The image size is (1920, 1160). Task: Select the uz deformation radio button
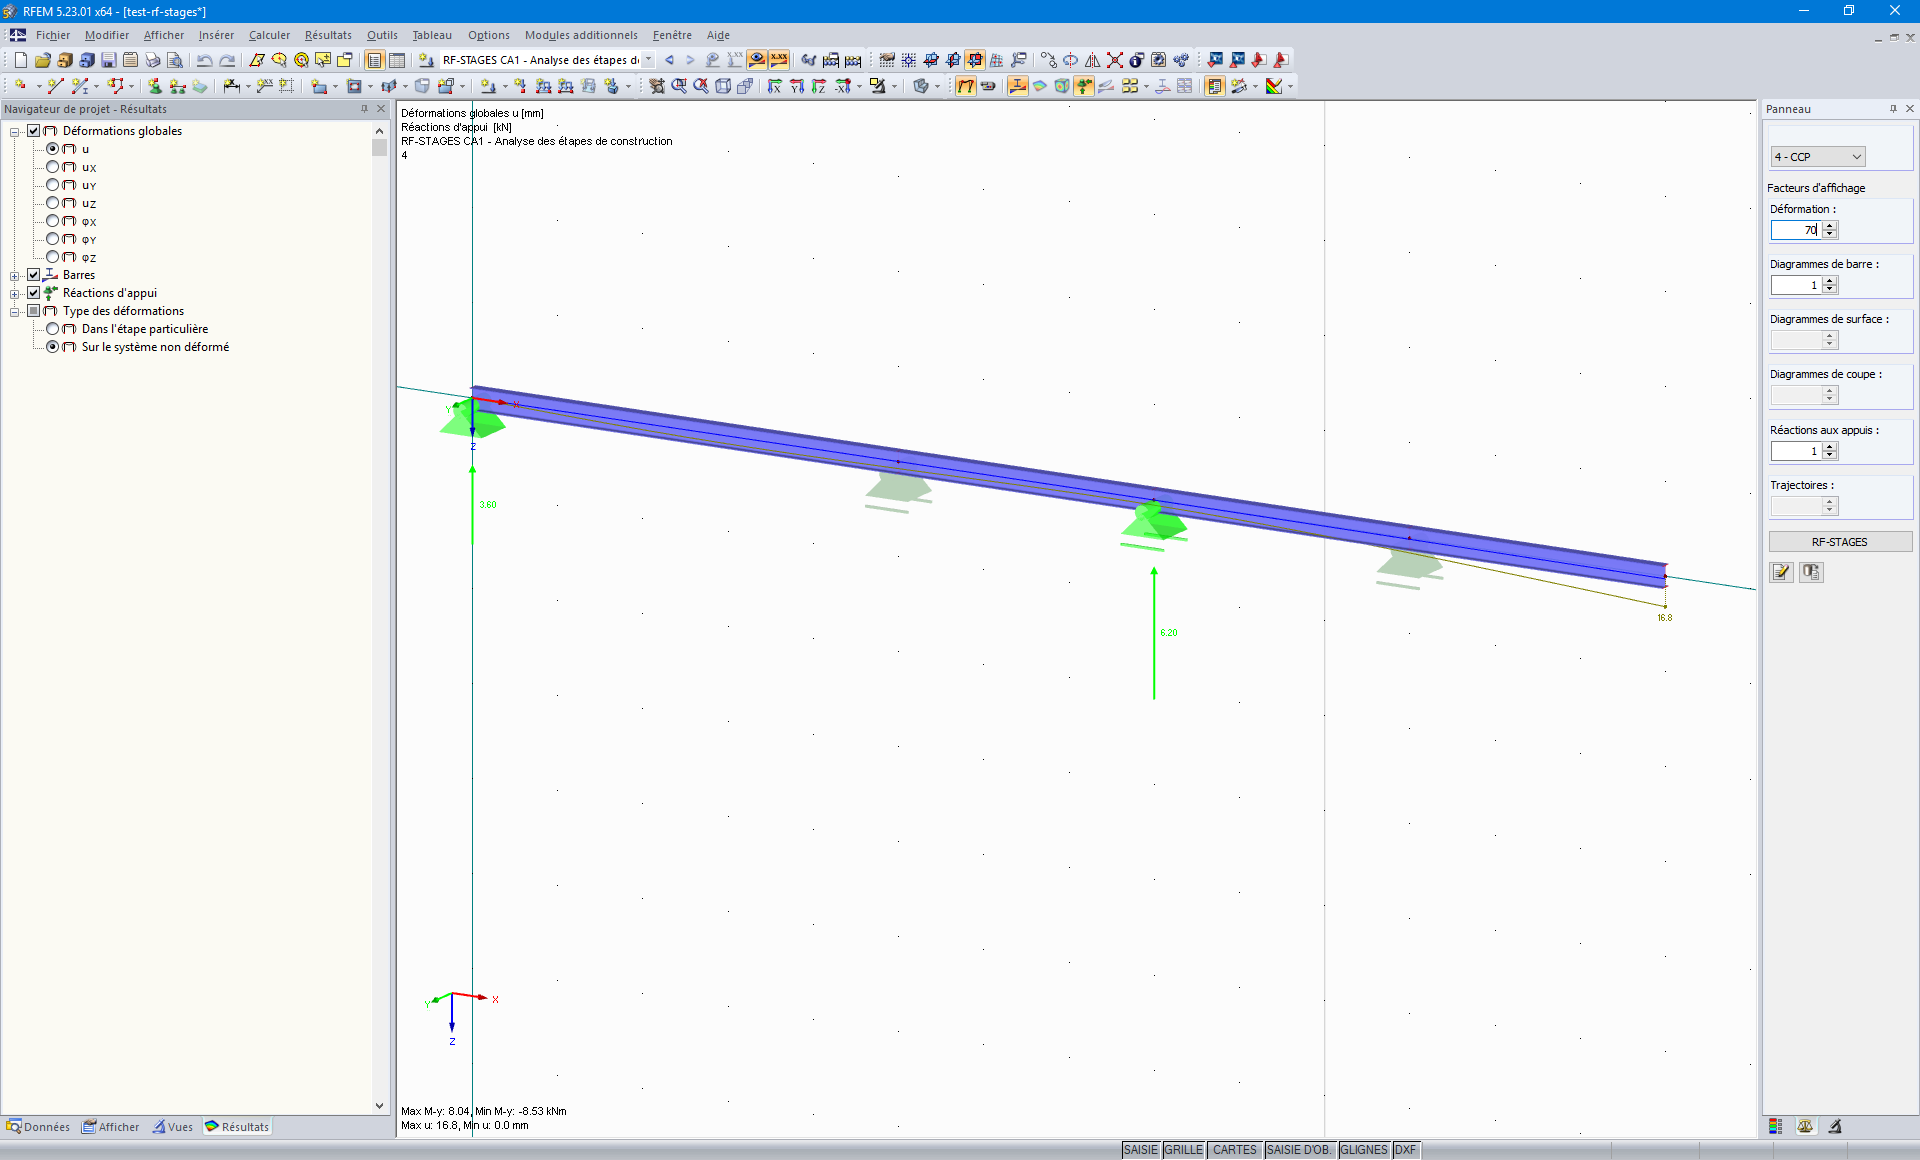[x=53, y=203]
